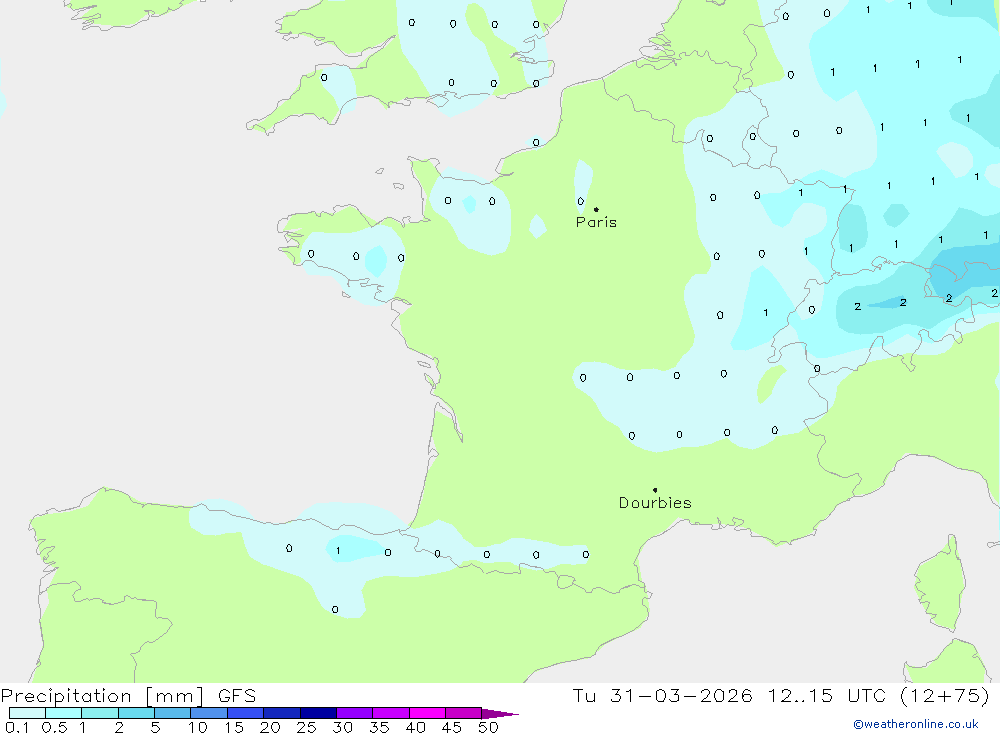Pick the 45–50 mm legend swatch
1000x733 pixels.
(x=463, y=713)
